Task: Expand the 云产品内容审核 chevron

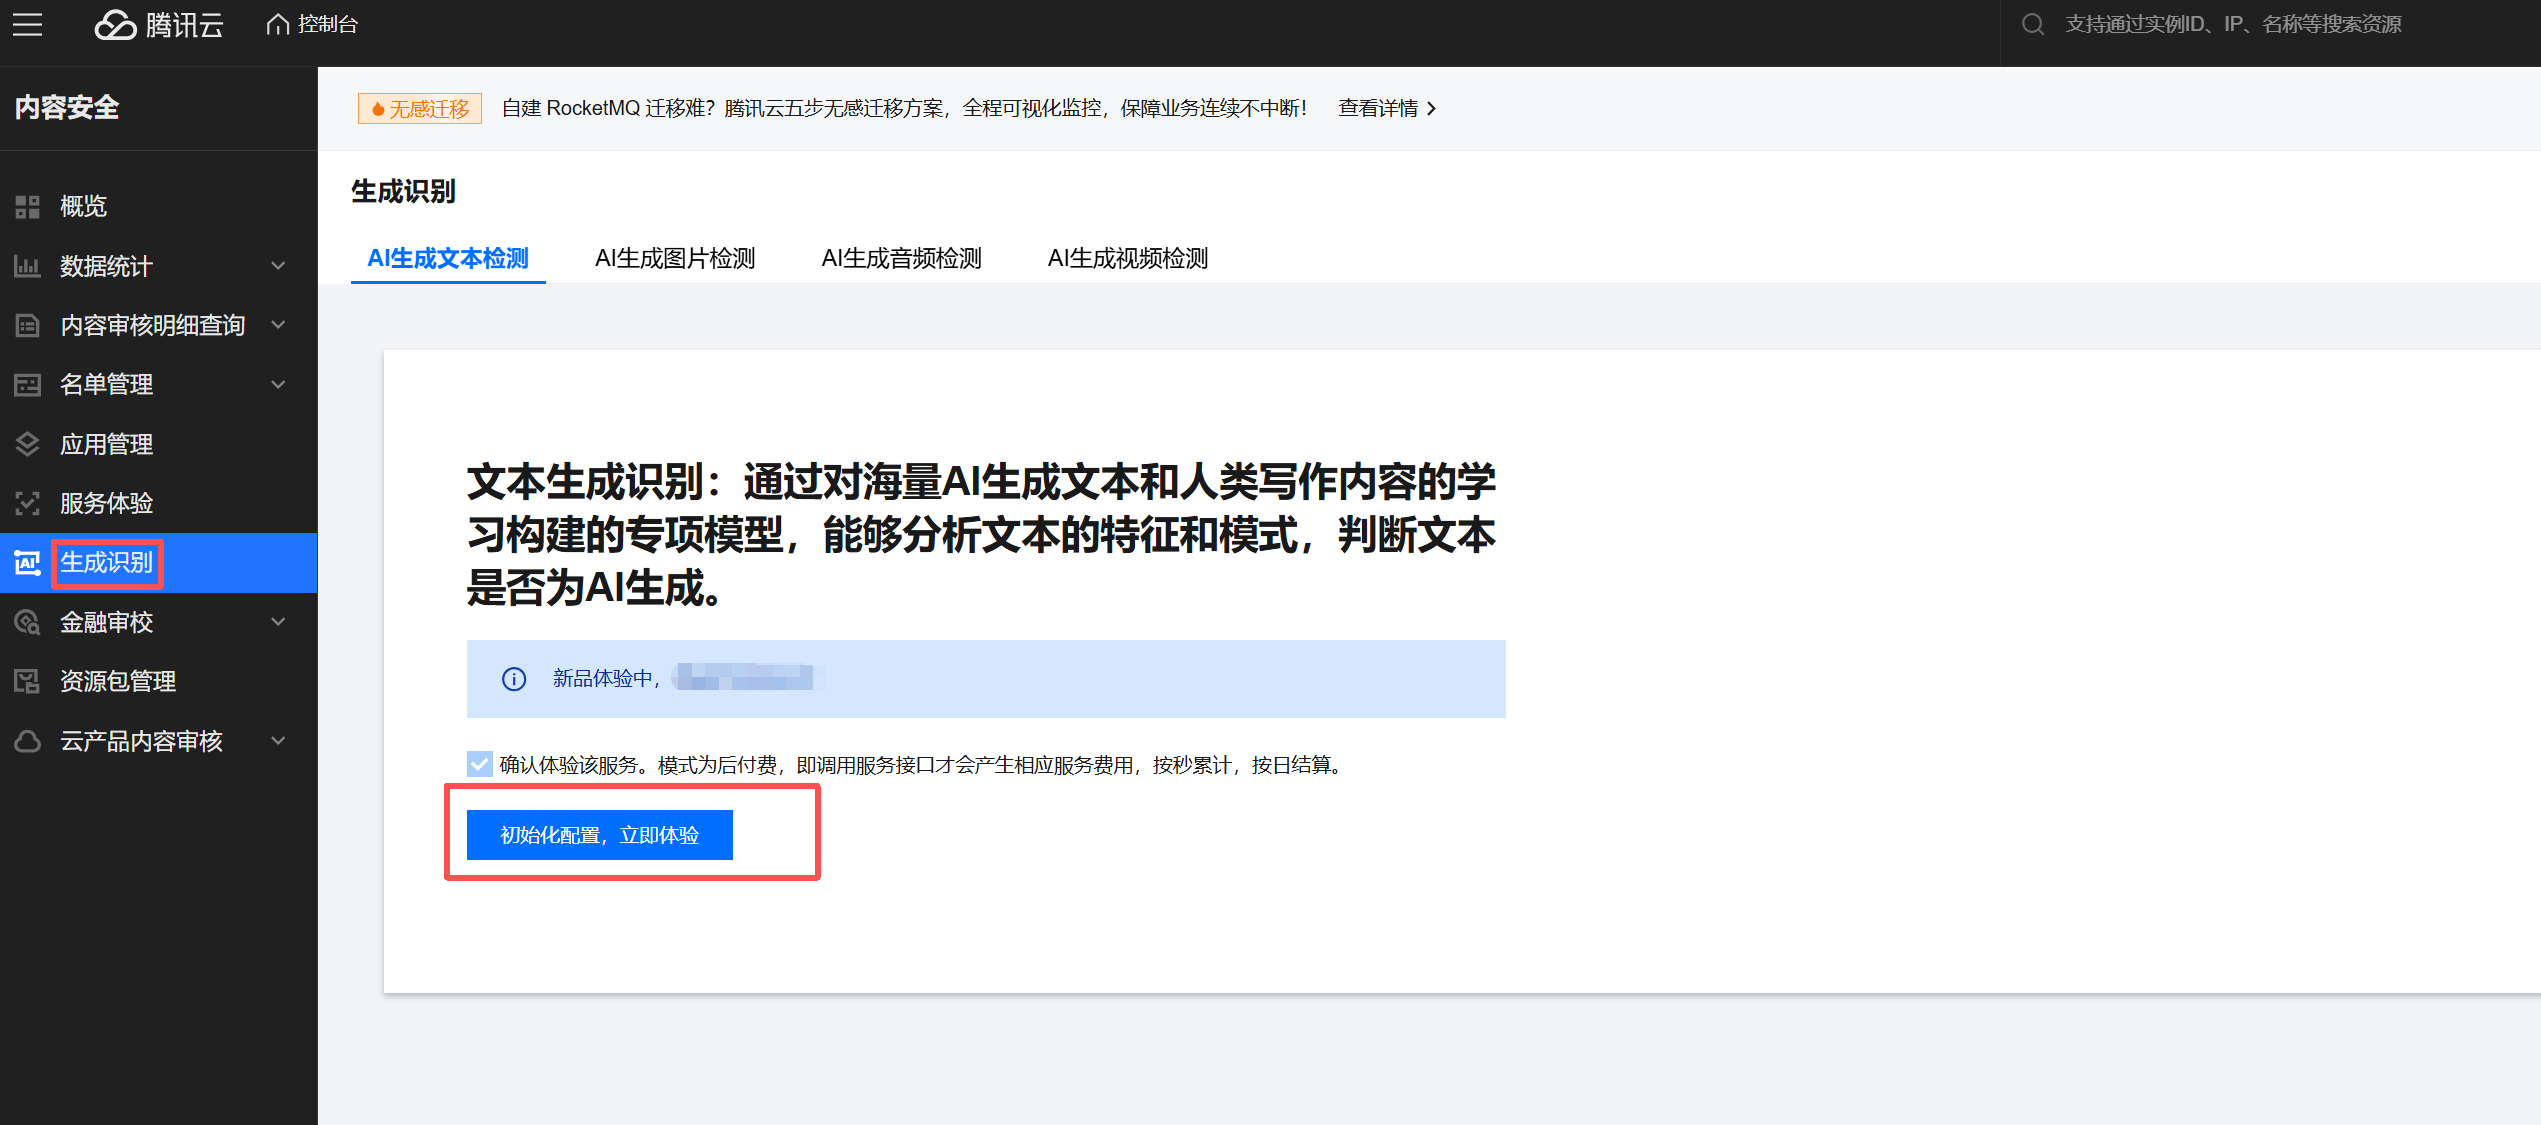Action: pos(279,741)
